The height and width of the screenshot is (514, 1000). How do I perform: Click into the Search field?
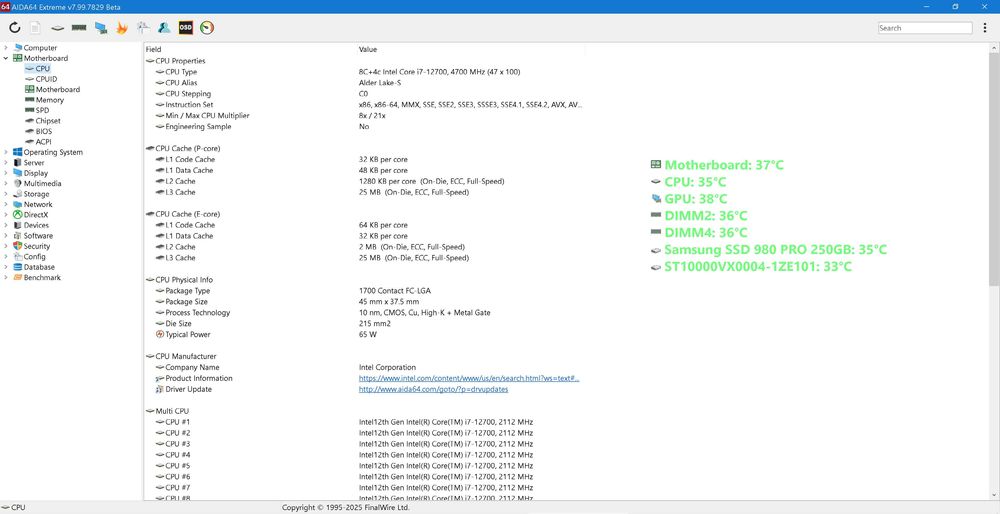(925, 28)
